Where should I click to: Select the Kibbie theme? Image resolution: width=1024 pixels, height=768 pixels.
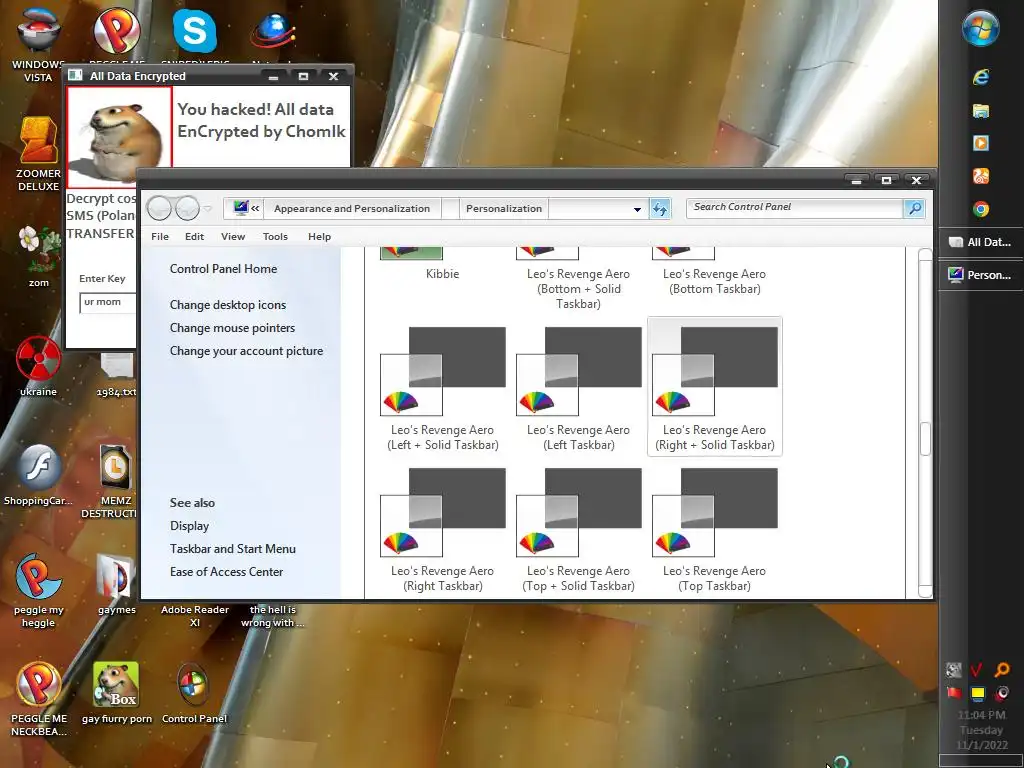tap(442, 265)
